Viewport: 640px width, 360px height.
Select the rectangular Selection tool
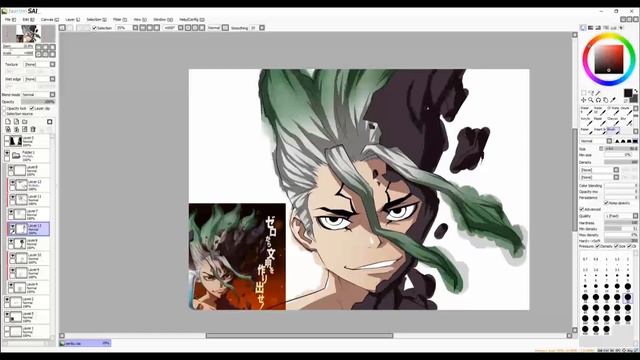click(x=584, y=93)
